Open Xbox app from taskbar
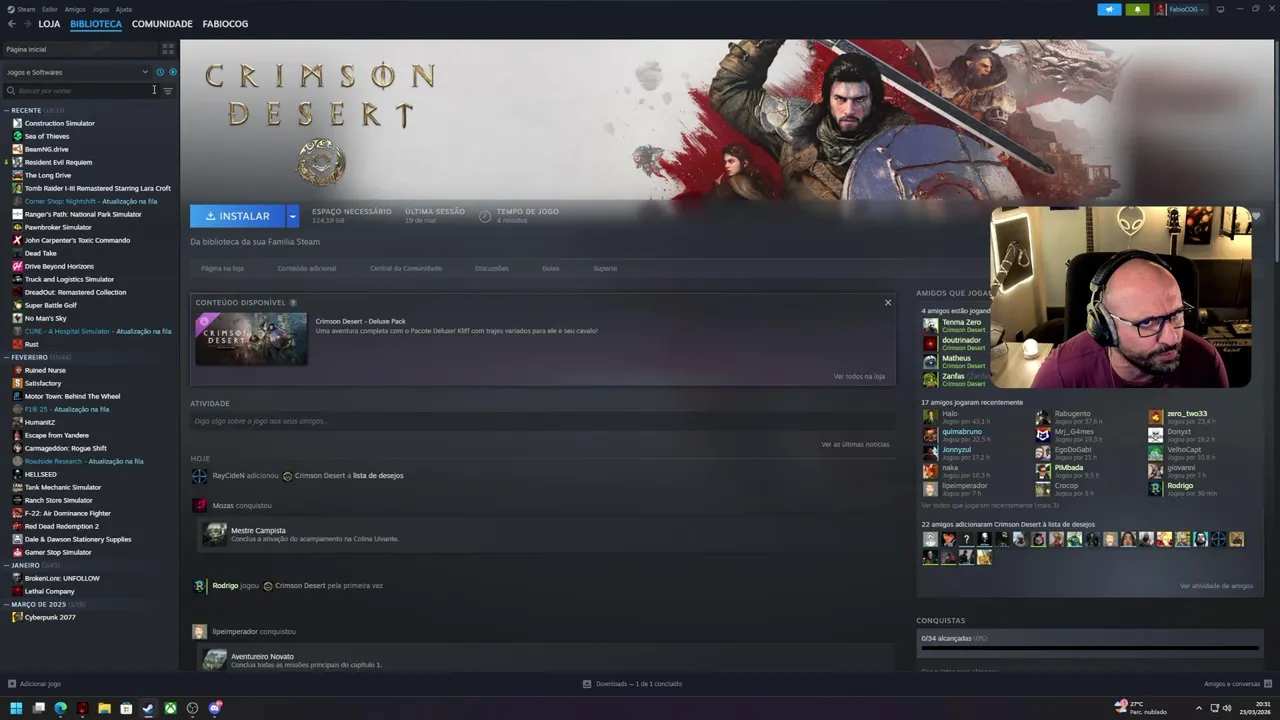Screen dimensions: 1280x720 pos(171,708)
